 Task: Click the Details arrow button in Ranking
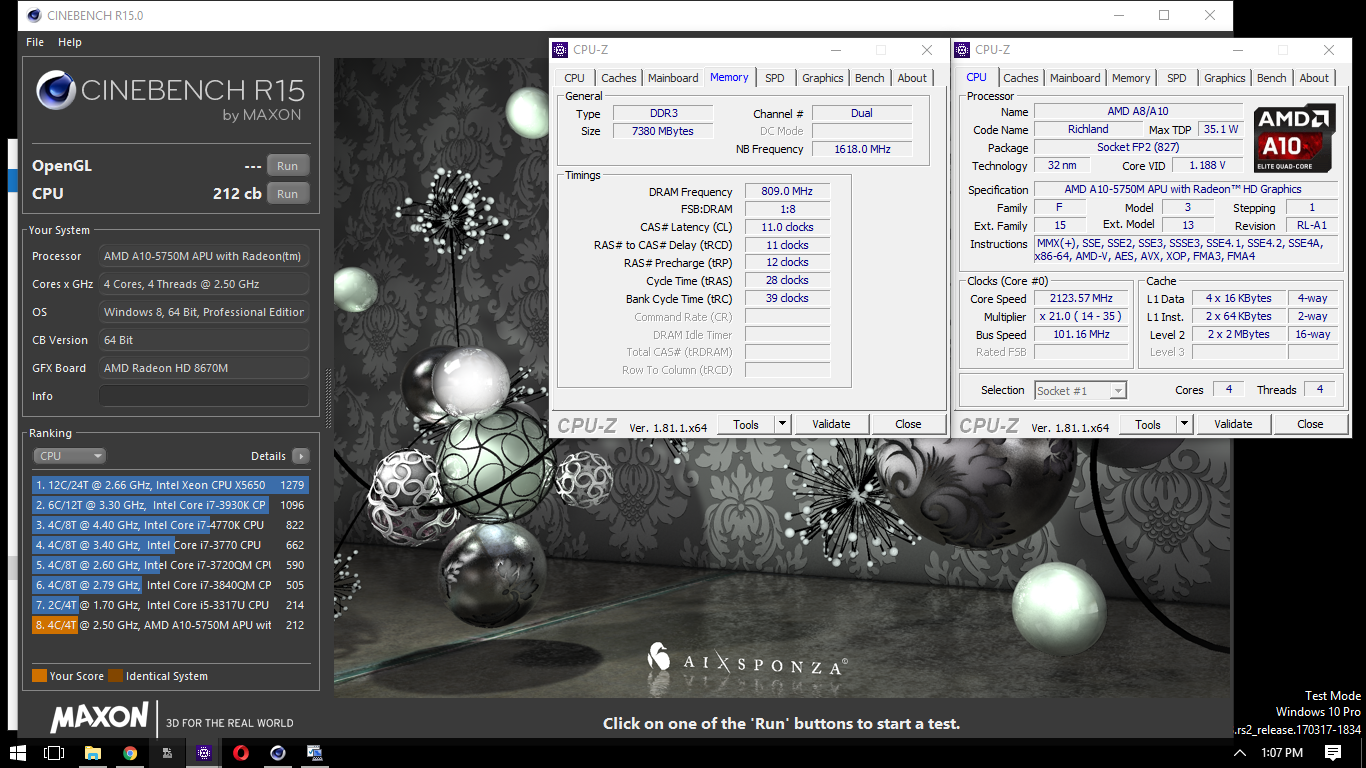(x=300, y=456)
